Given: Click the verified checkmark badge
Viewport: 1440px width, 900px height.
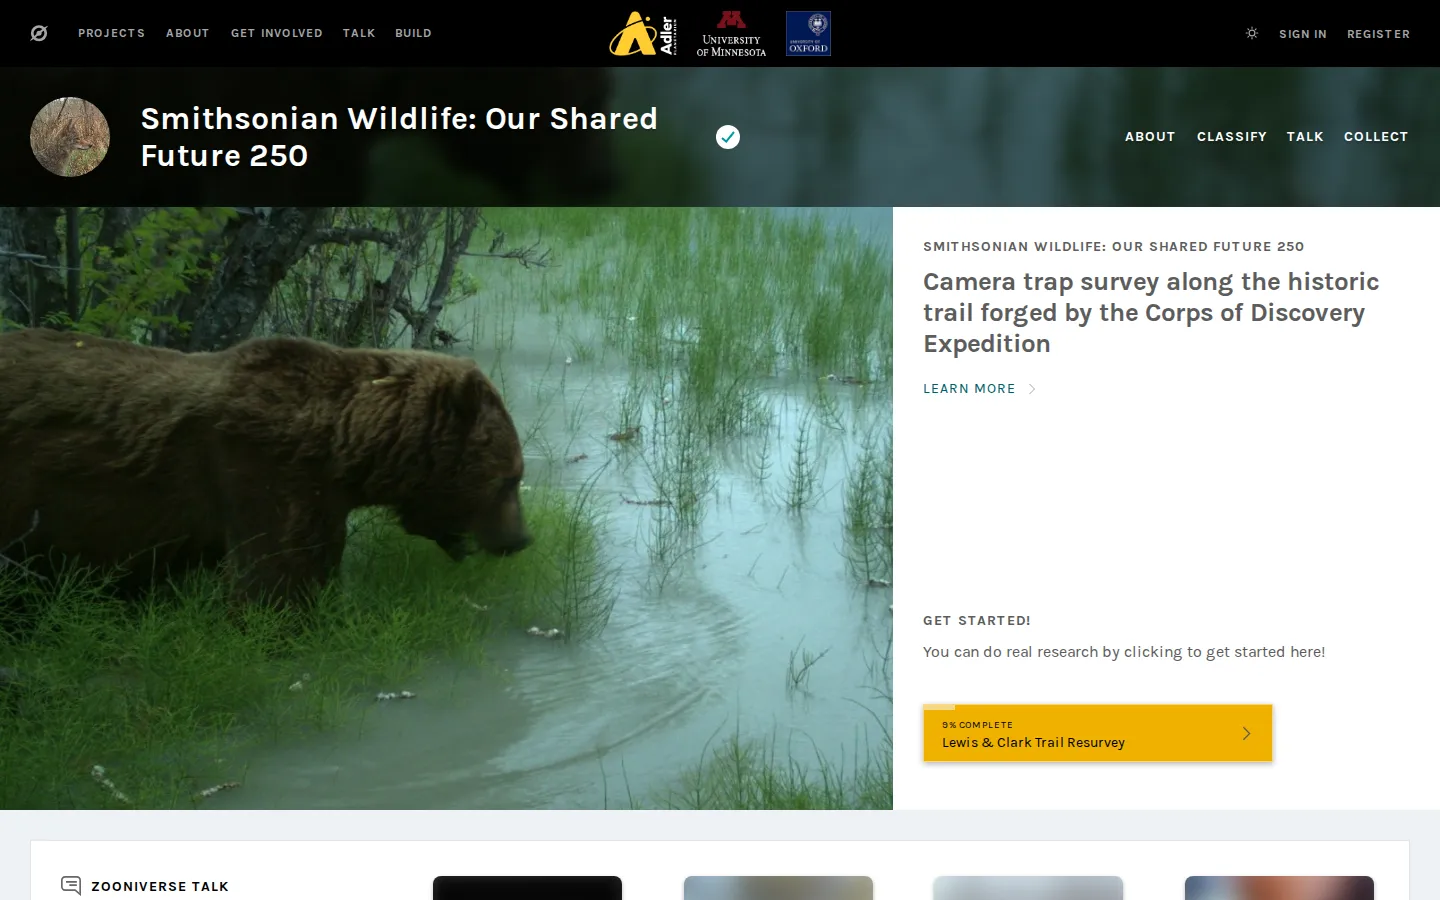Looking at the screenshot, I should 728,137.
